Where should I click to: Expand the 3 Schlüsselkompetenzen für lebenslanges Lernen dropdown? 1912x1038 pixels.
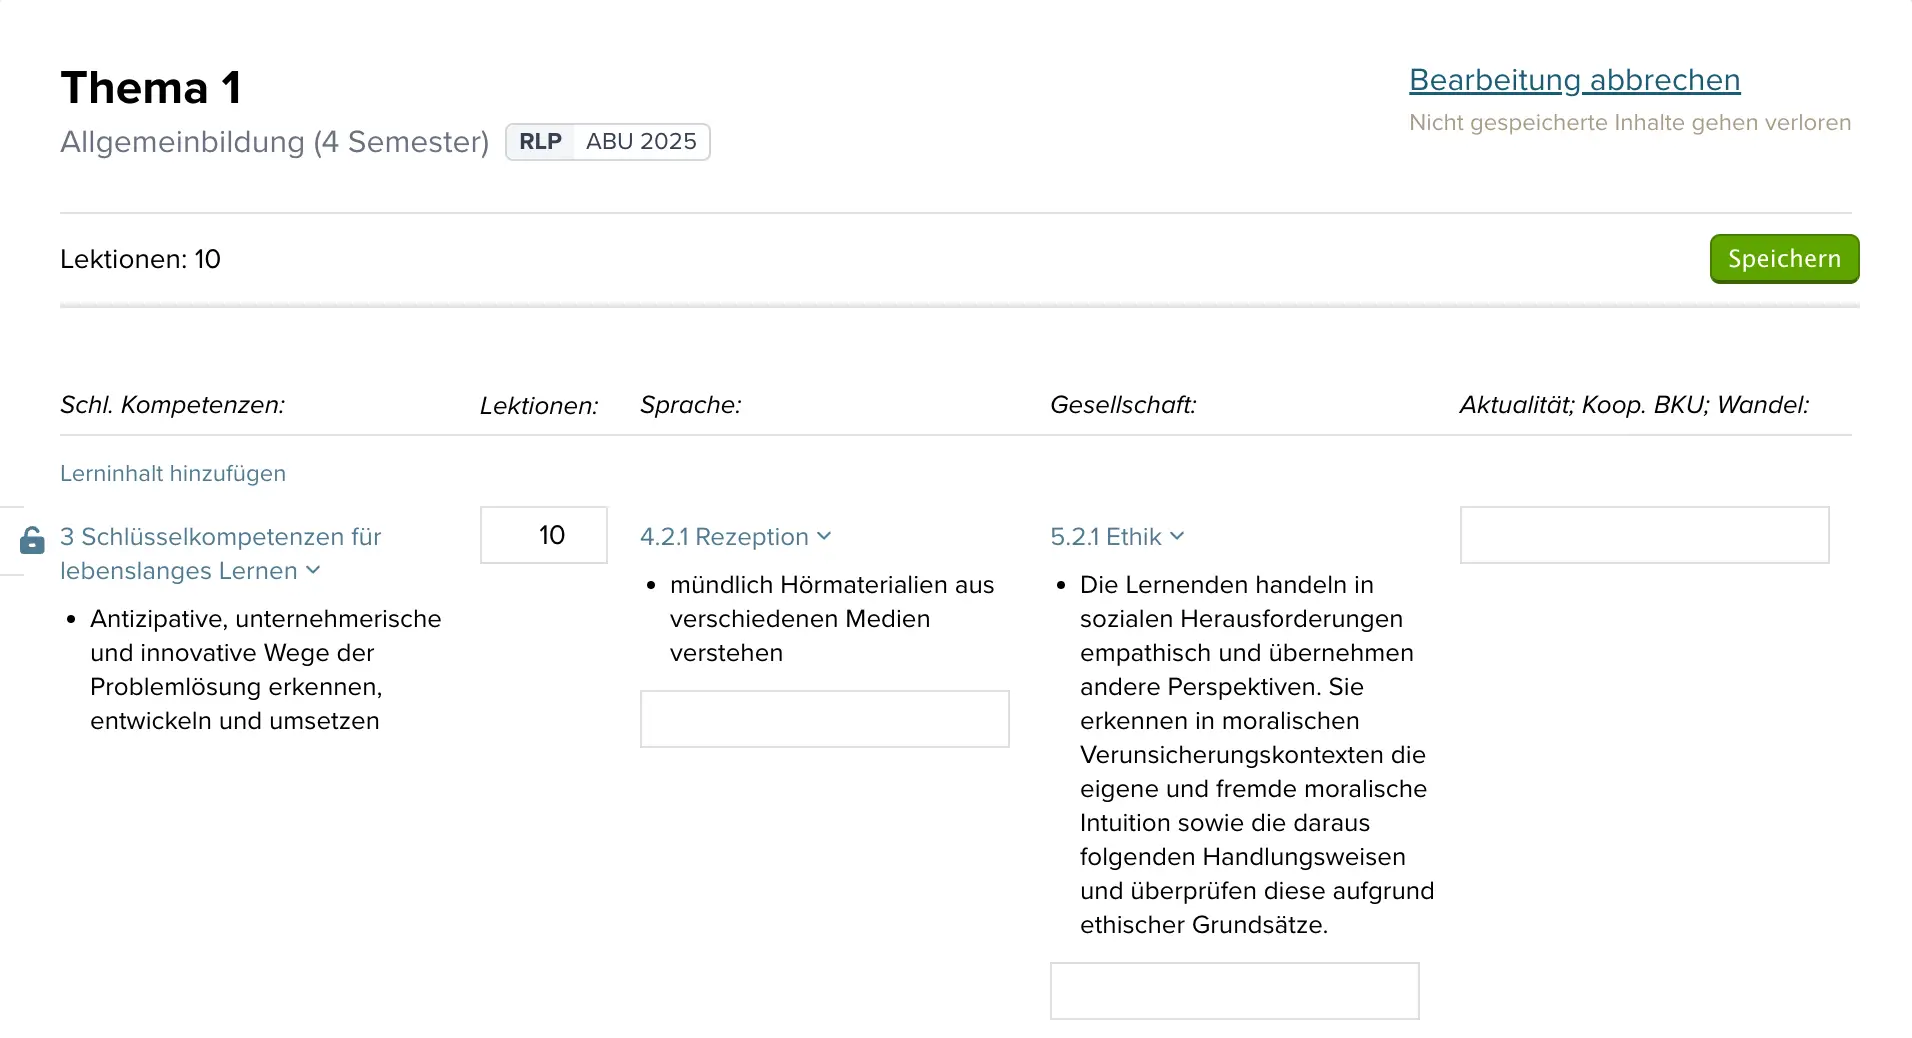(x=221, y=554)
